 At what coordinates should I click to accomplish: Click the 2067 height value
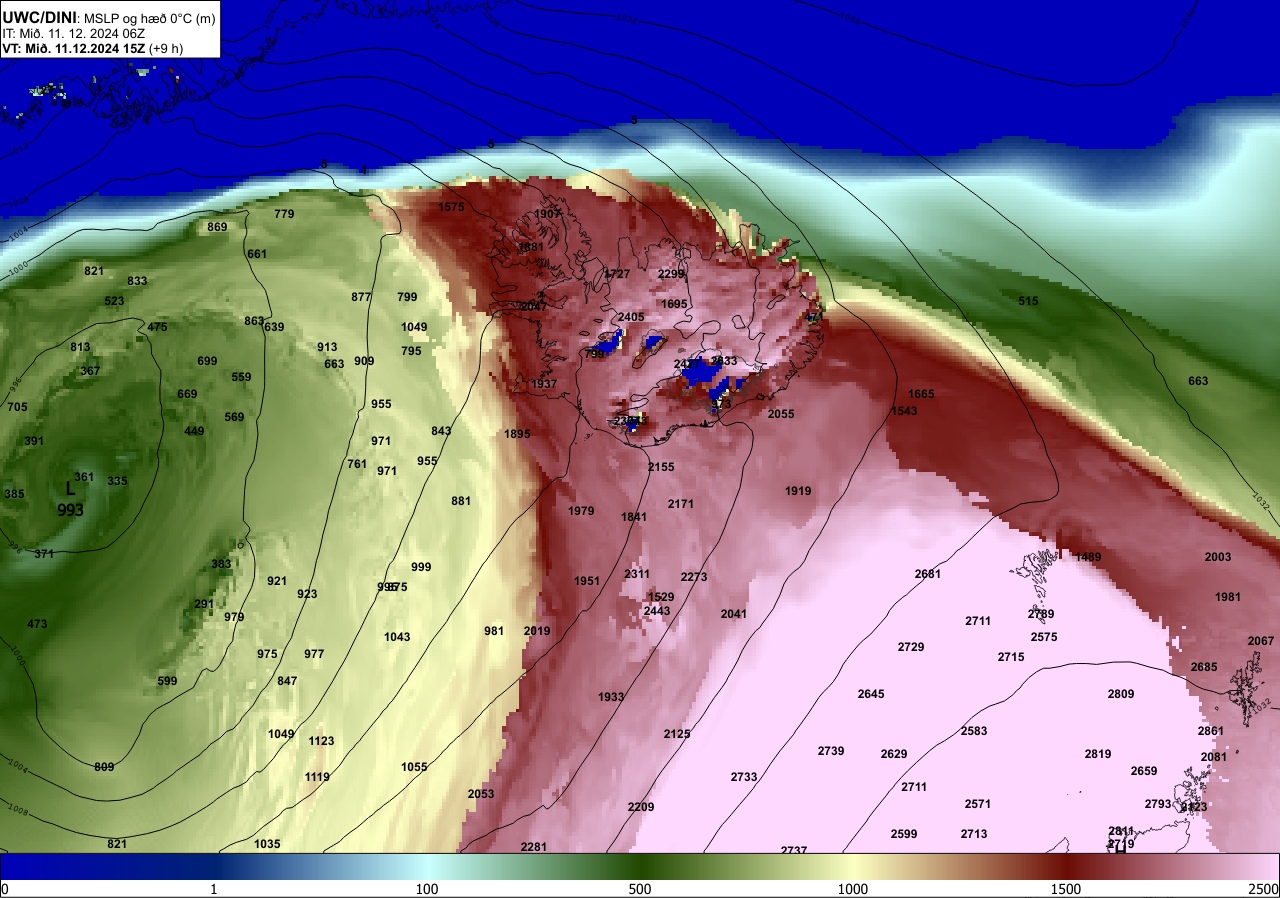pyautogui.click(x=1261, y=641)
